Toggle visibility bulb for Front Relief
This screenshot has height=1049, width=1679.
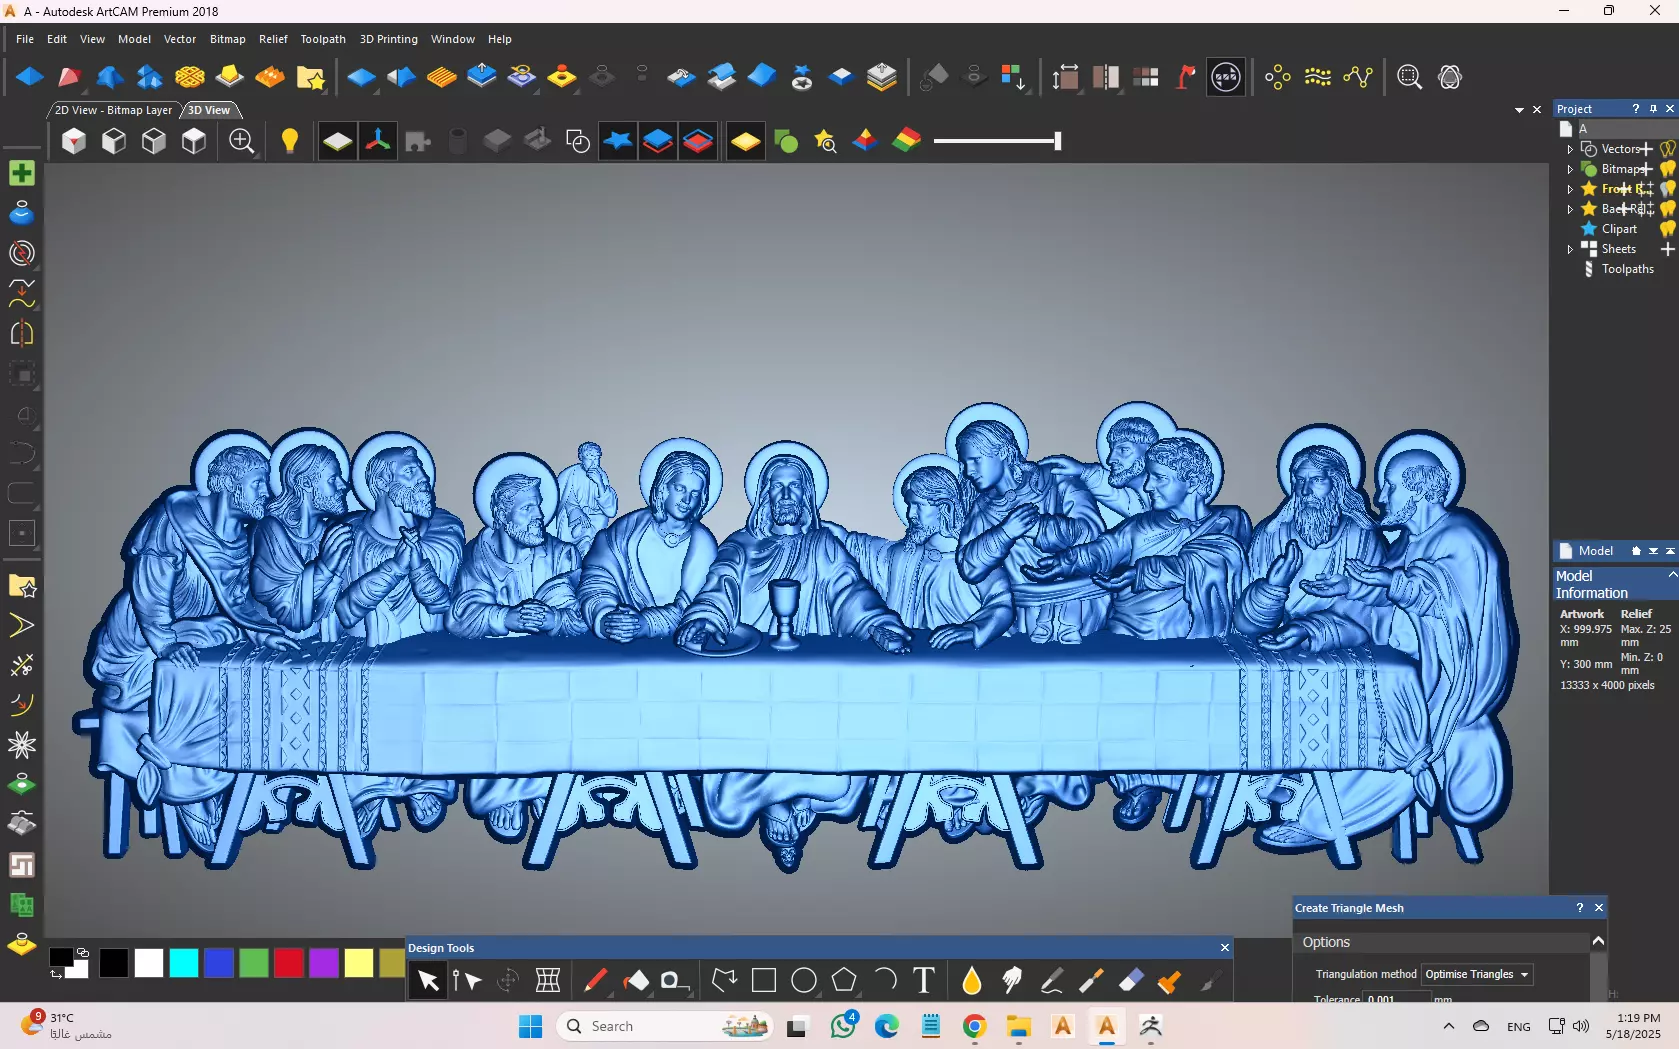click(1667, 189)
